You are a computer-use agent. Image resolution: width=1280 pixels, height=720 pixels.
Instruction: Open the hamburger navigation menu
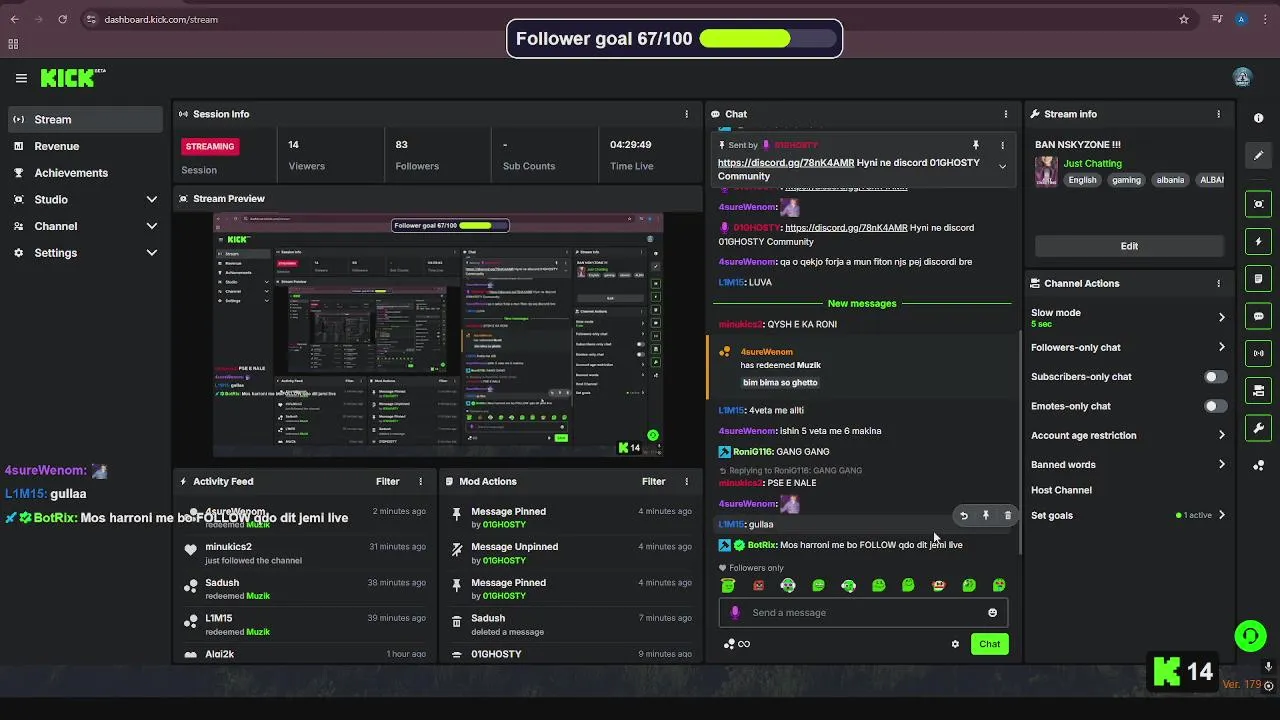21,78
